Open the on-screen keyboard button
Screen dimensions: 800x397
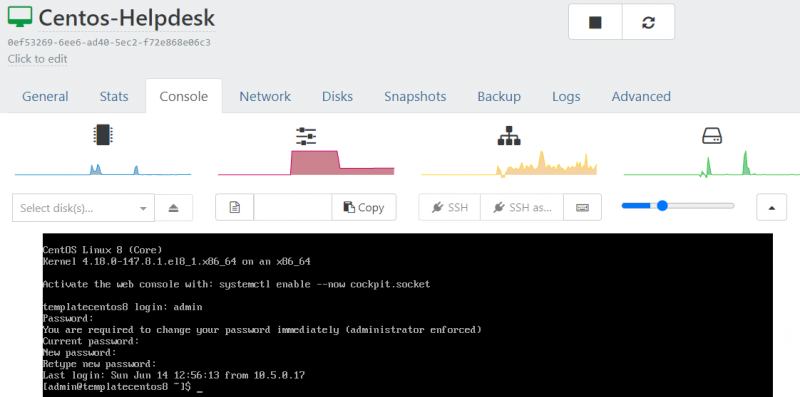[x=582, y=207]
